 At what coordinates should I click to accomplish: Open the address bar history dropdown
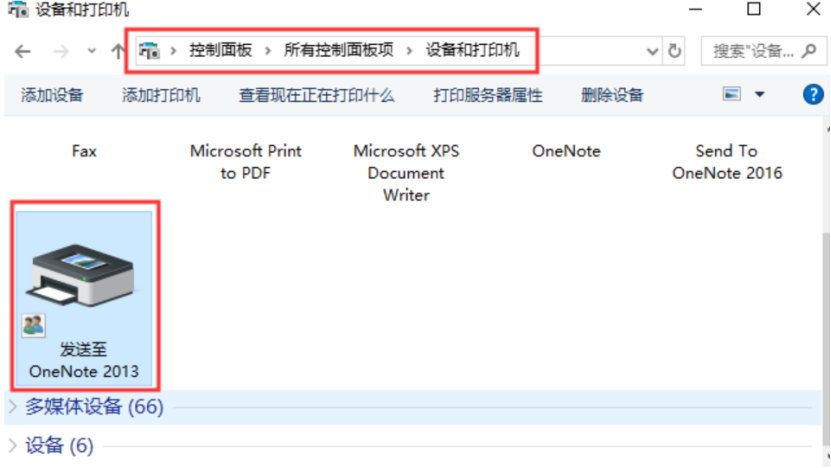click(653, 50)
